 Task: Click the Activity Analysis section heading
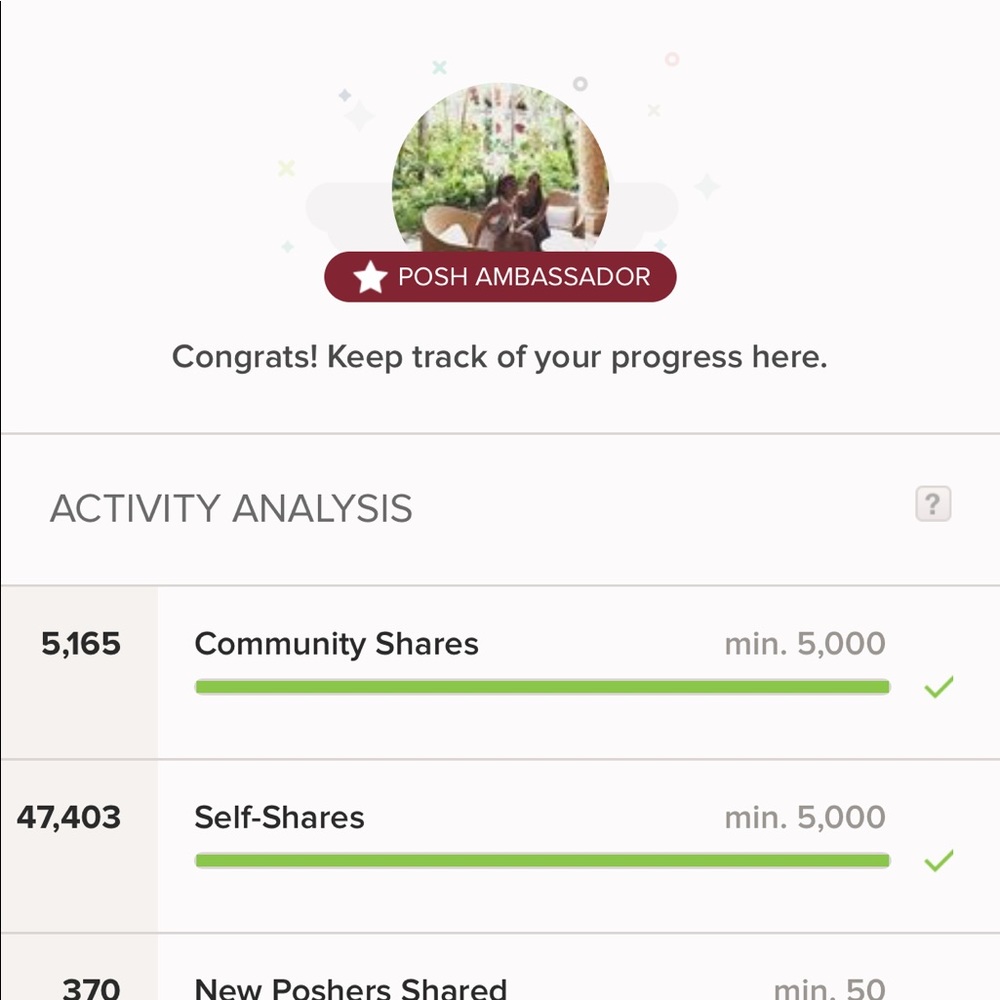[x=231, y=508]
